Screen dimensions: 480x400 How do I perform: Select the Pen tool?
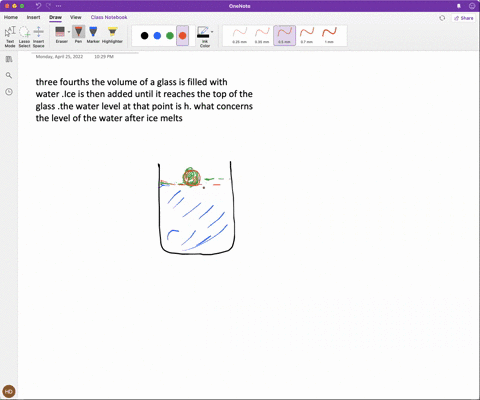(78, 35)
